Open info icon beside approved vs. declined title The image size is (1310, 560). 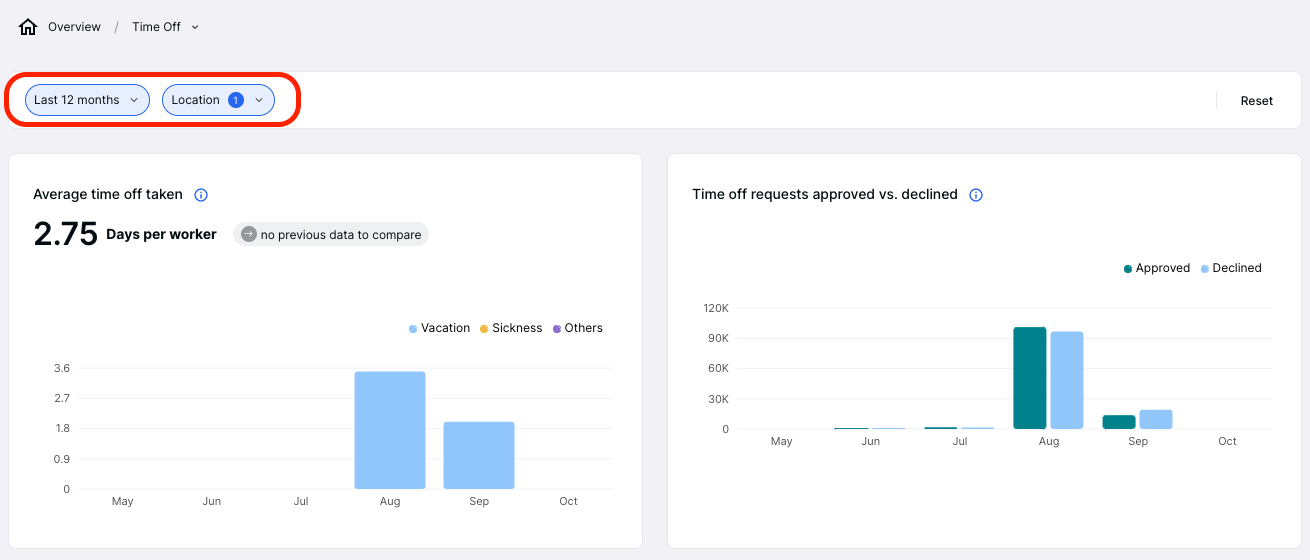click(976, 195)
